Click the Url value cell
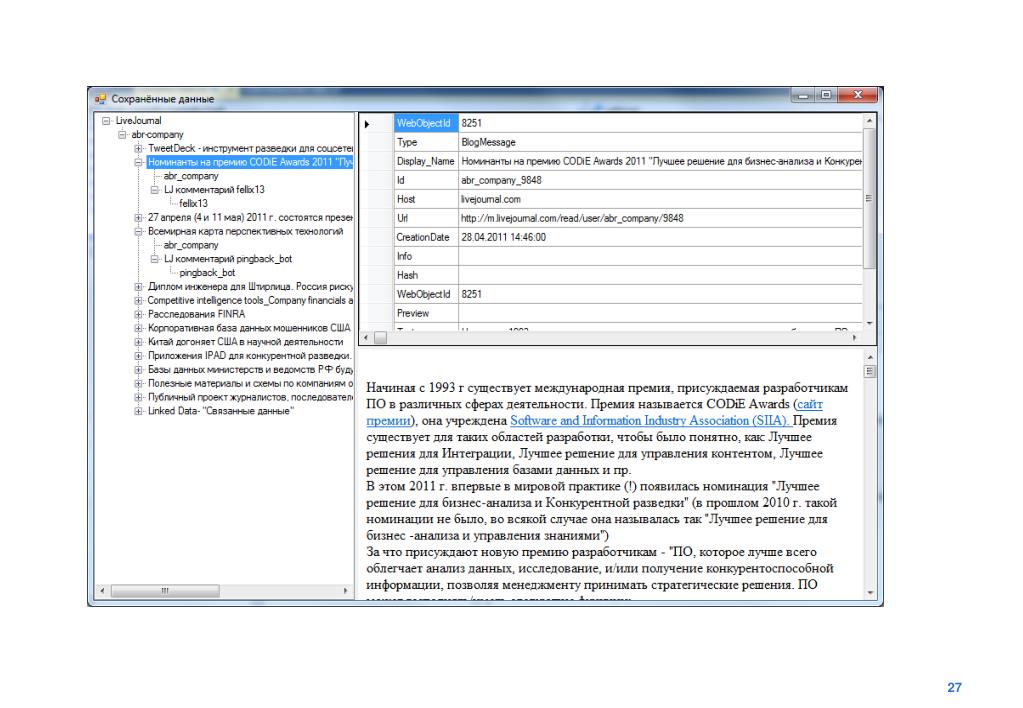This screenshot has height=708, width=1023. pyautogui.click(x=660, y=218)
